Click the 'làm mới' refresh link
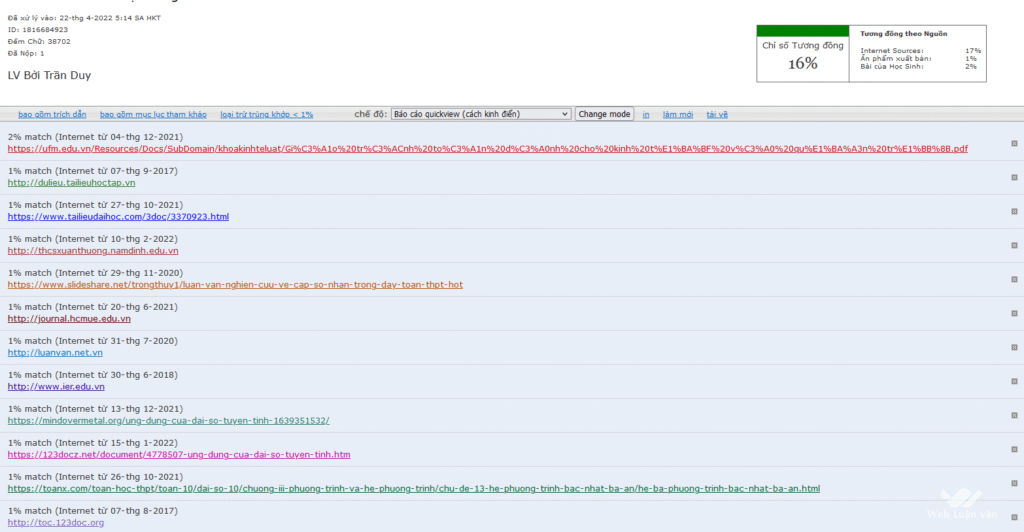This screenshot has height=532, width=1024. pyautogui.click(x=677, y=115)
